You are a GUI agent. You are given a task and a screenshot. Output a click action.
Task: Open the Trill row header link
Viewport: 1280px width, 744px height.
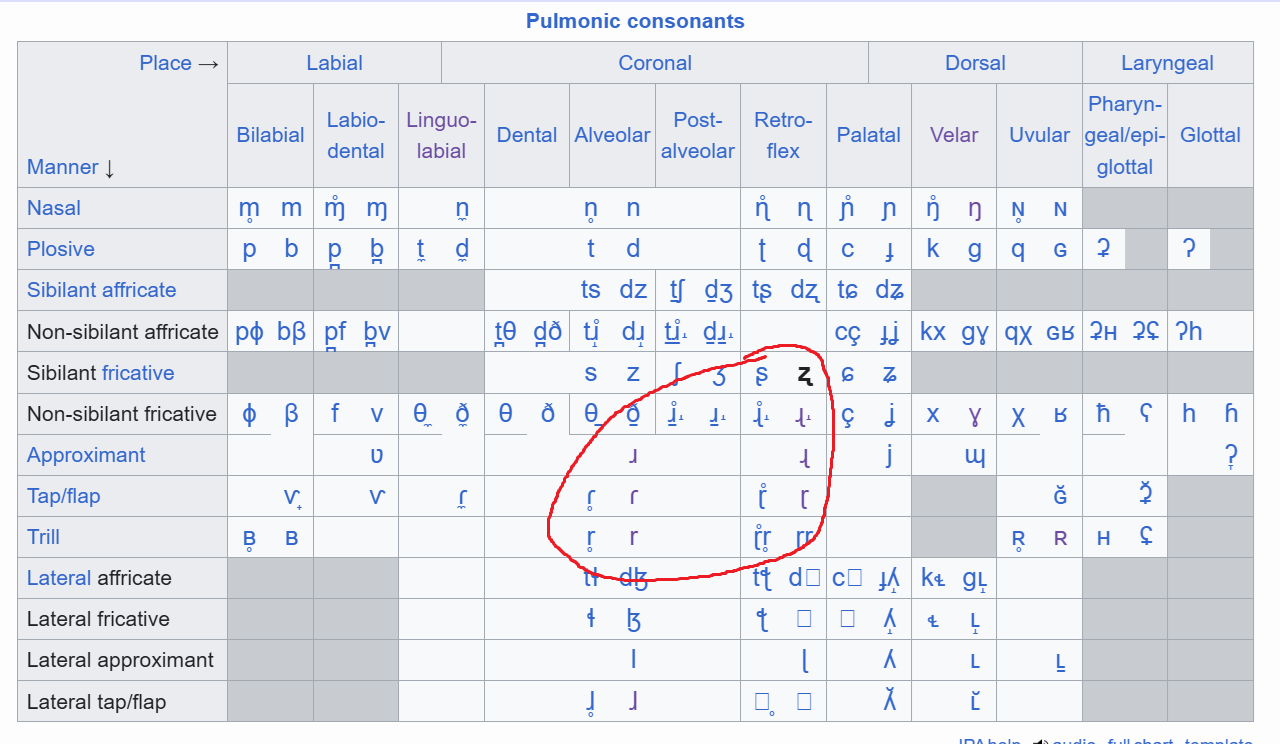(44, 537)
